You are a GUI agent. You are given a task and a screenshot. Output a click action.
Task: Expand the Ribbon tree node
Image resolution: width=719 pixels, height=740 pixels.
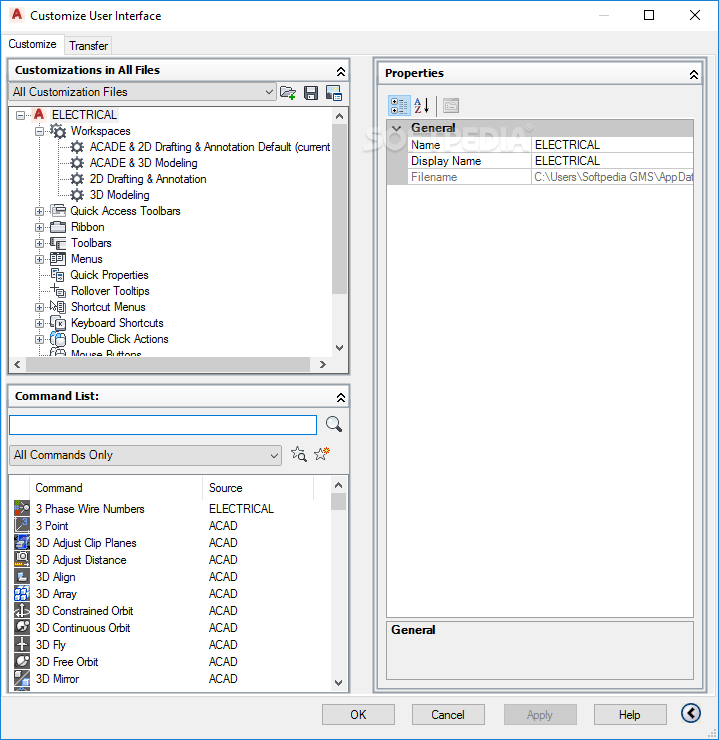coord(40,227)
